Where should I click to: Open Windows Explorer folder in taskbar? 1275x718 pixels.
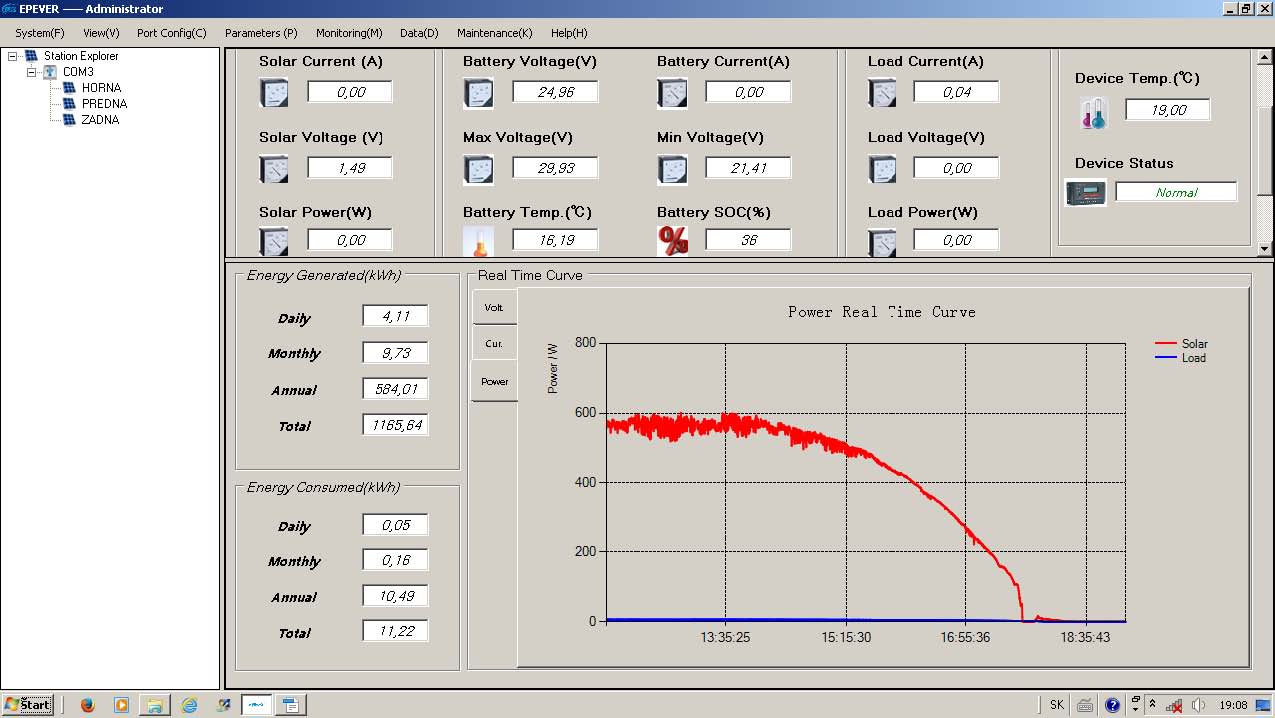[x=155, y=705]
